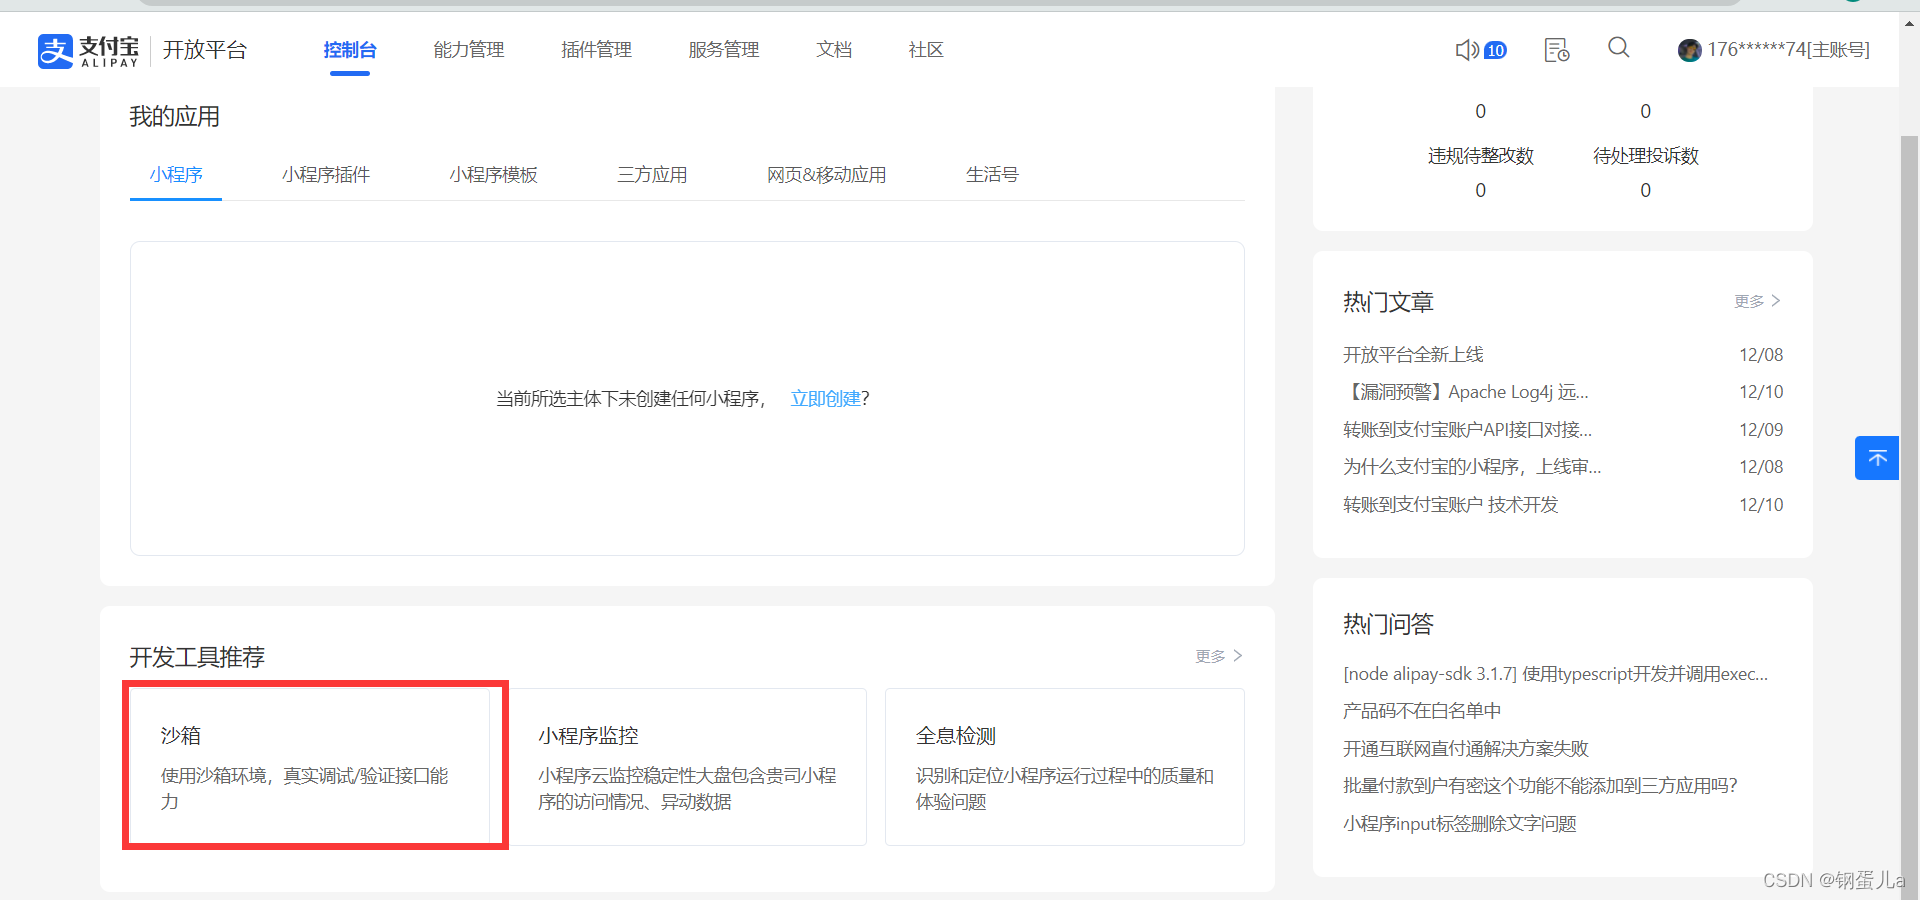Open question 小程序input标签删除文字问题
The height and width of the screenshot is (900, 1920).
tap(1460, 824)
